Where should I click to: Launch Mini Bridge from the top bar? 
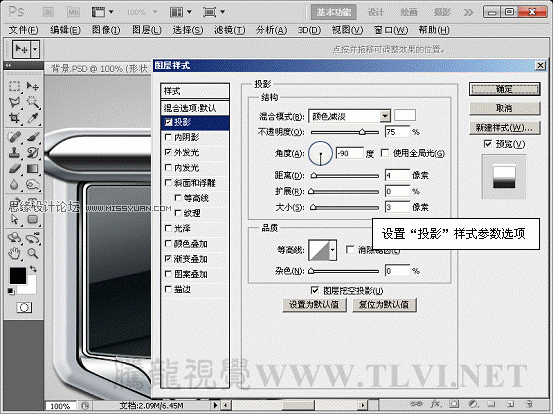[73, 12]
